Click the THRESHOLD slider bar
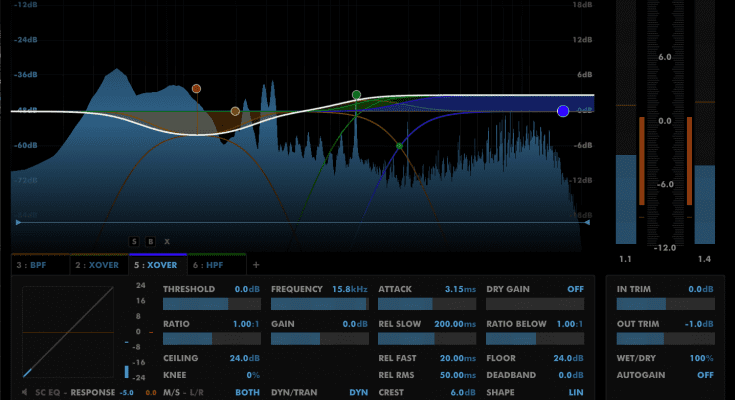Image resolution: width=735 pixels, height=400 pixels. point(212,305)
